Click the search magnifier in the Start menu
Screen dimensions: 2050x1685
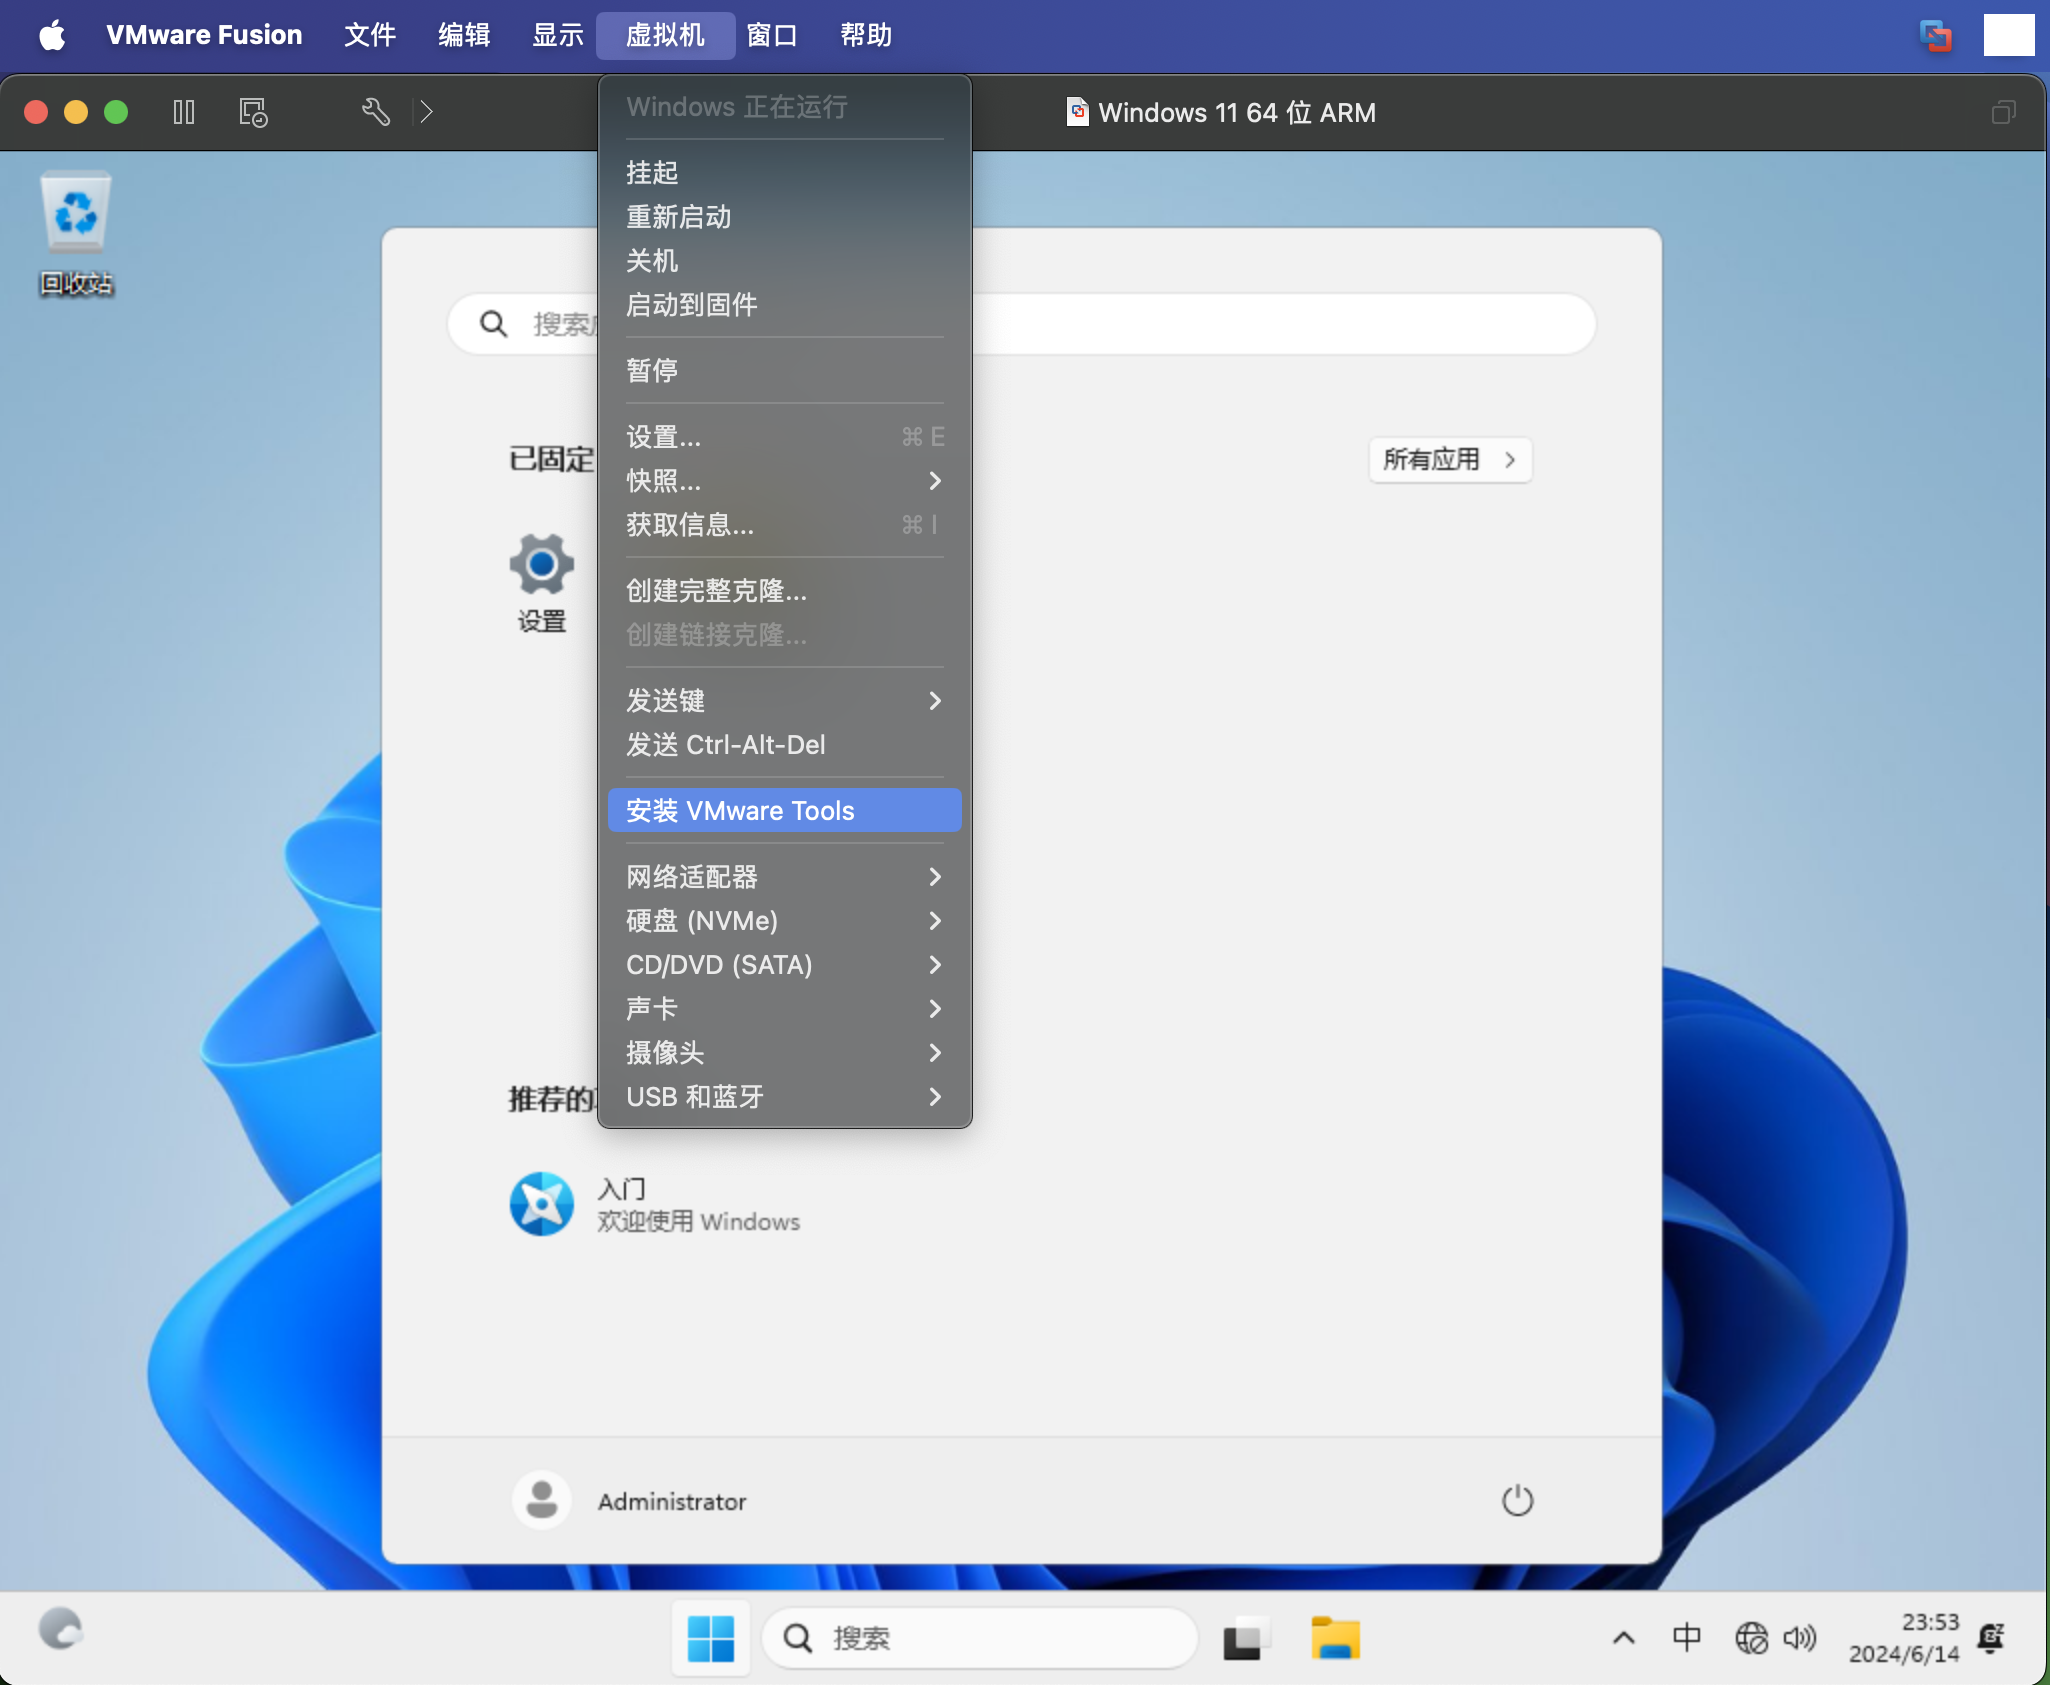tap(493, 323)
